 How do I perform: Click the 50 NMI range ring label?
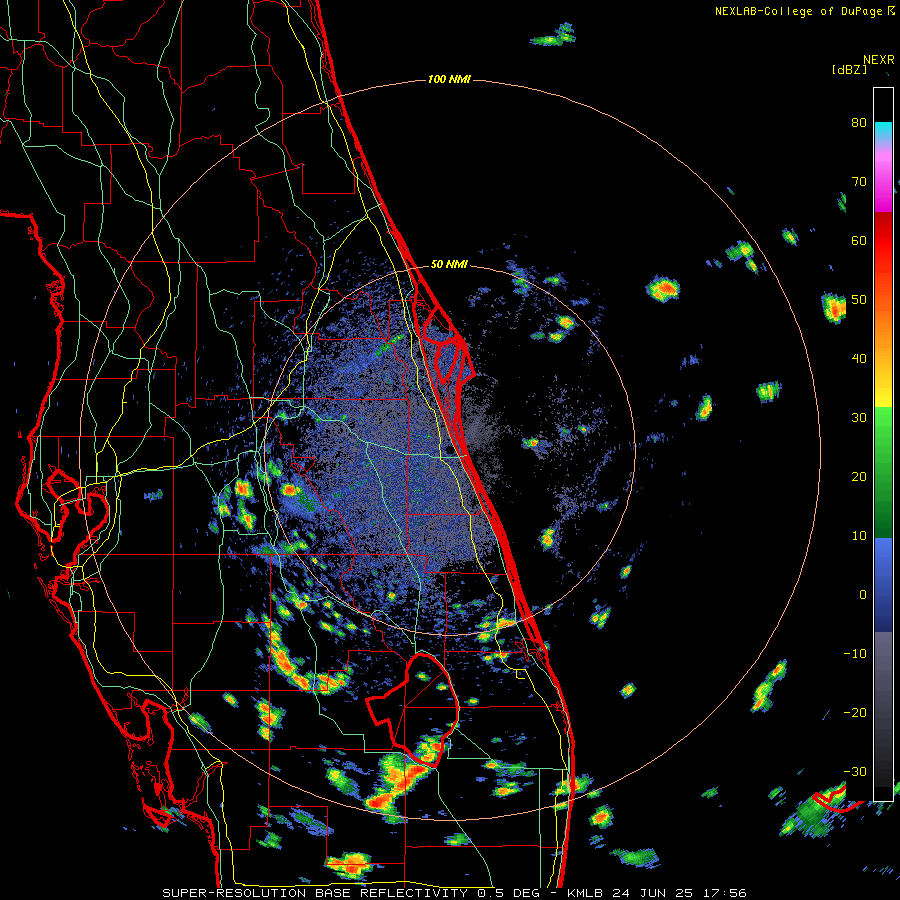(449, 265)
